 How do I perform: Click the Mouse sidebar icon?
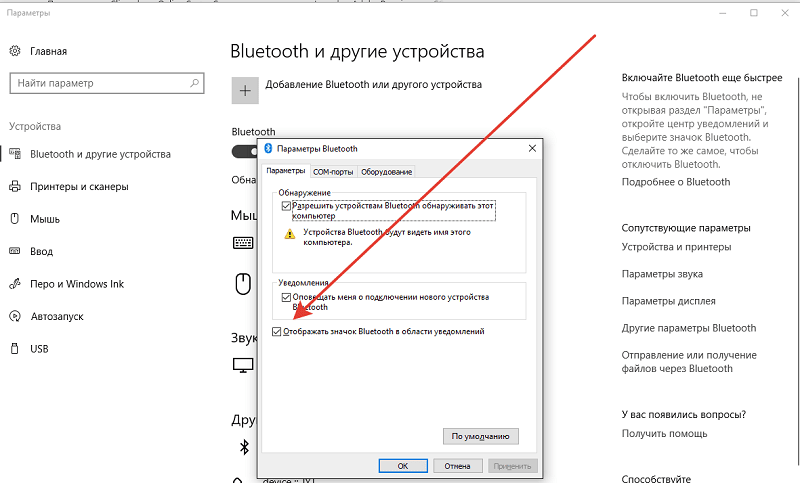click(15, 219)
